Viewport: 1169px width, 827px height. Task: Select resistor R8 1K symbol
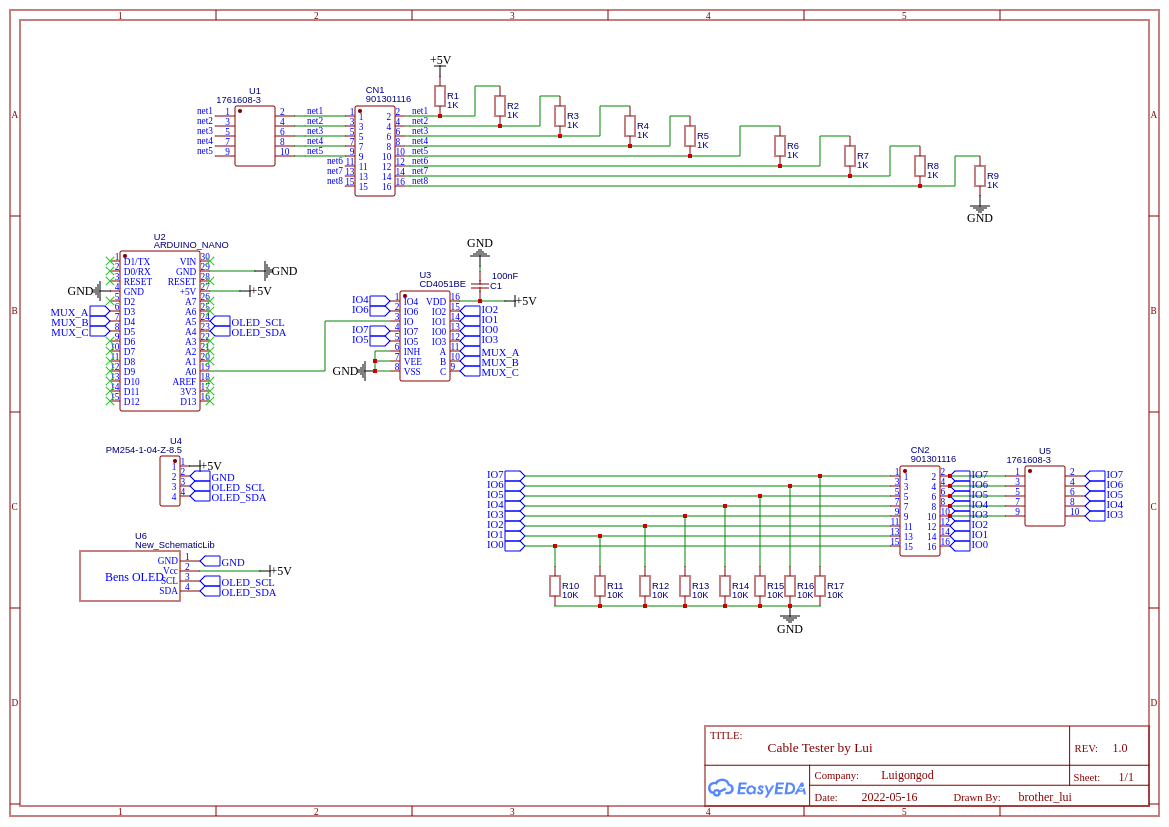click(920, 166)
